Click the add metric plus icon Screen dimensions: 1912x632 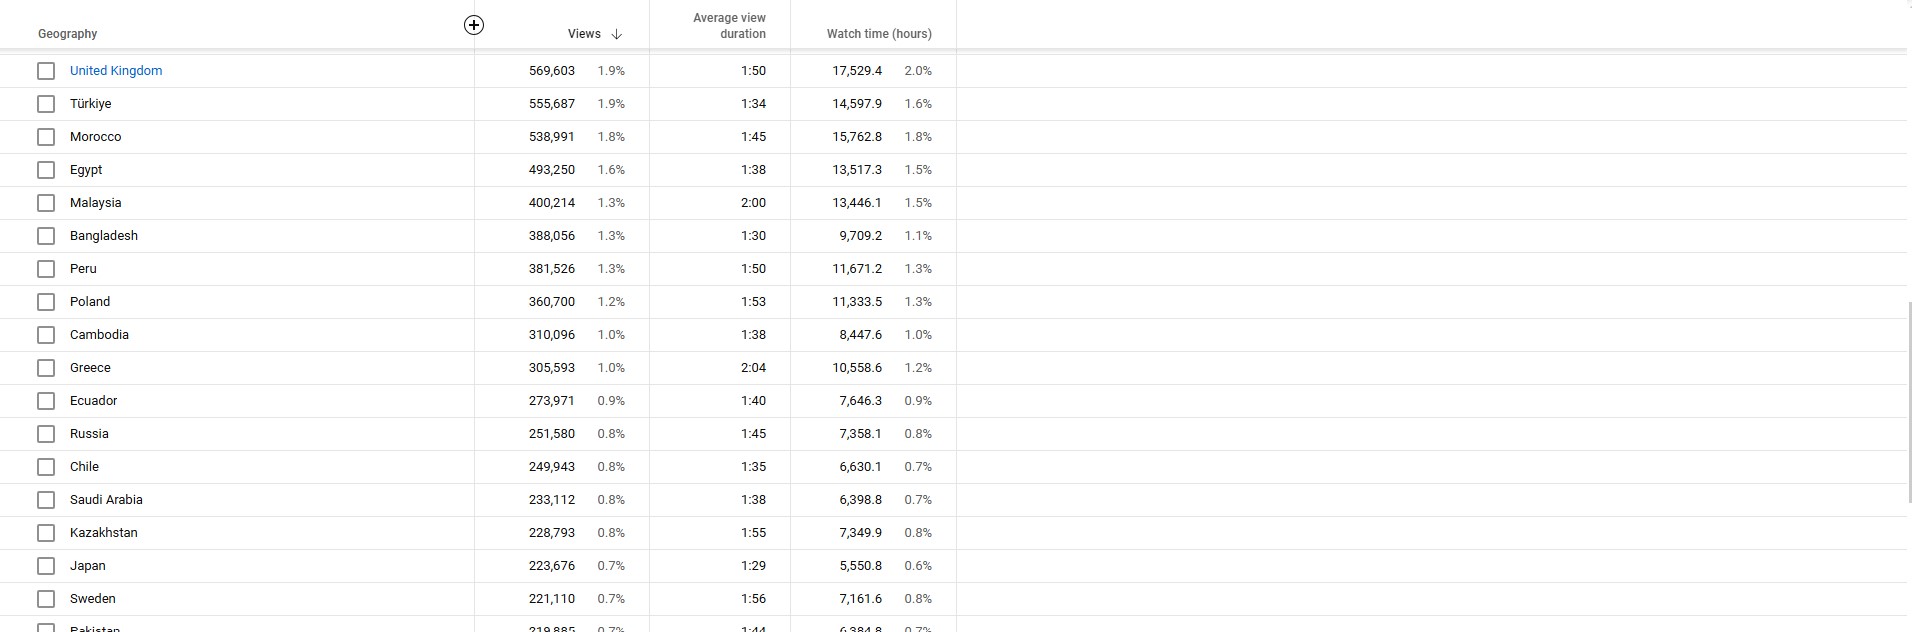coord(474,25)
